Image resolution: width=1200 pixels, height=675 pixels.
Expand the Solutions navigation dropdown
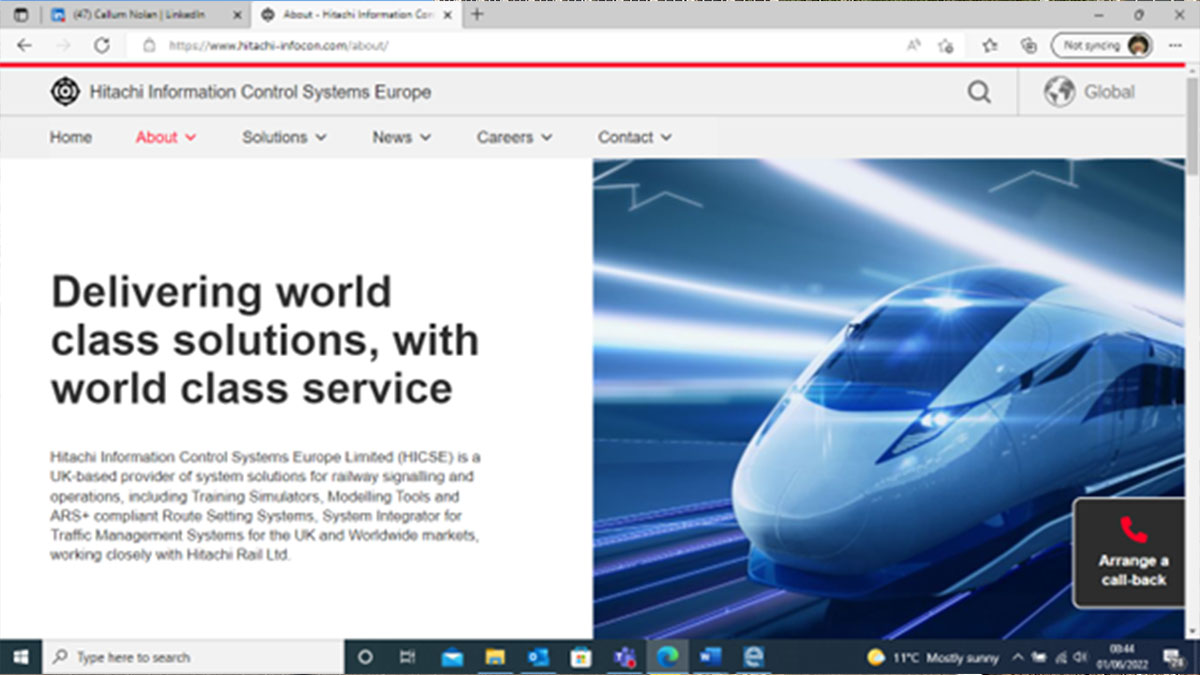click(284, 137)
